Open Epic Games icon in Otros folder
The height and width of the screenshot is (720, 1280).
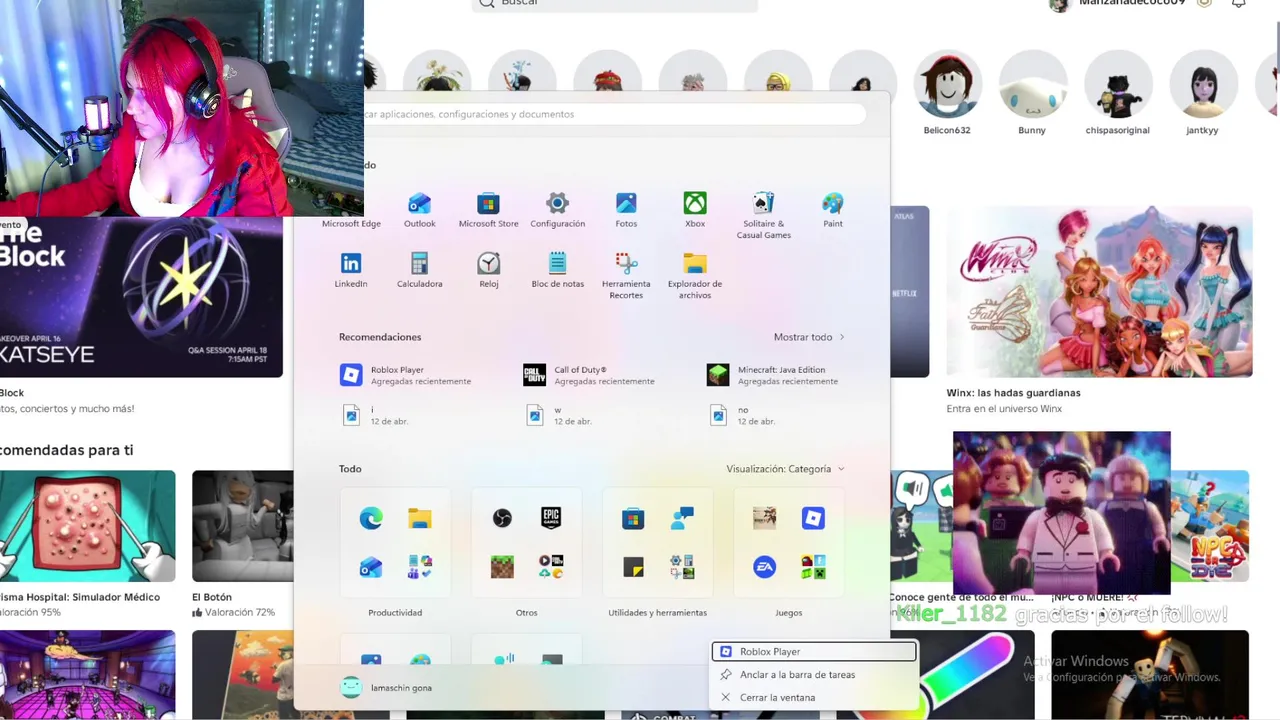(551, 517)
